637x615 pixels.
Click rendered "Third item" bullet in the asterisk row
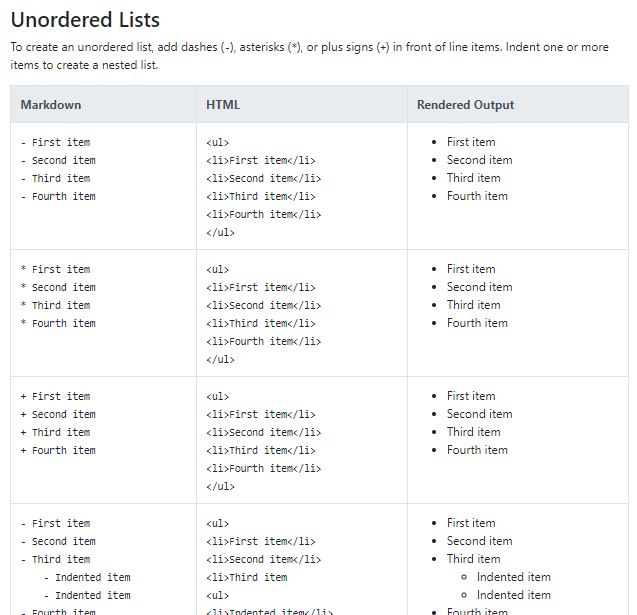click(x=473, y=305)
